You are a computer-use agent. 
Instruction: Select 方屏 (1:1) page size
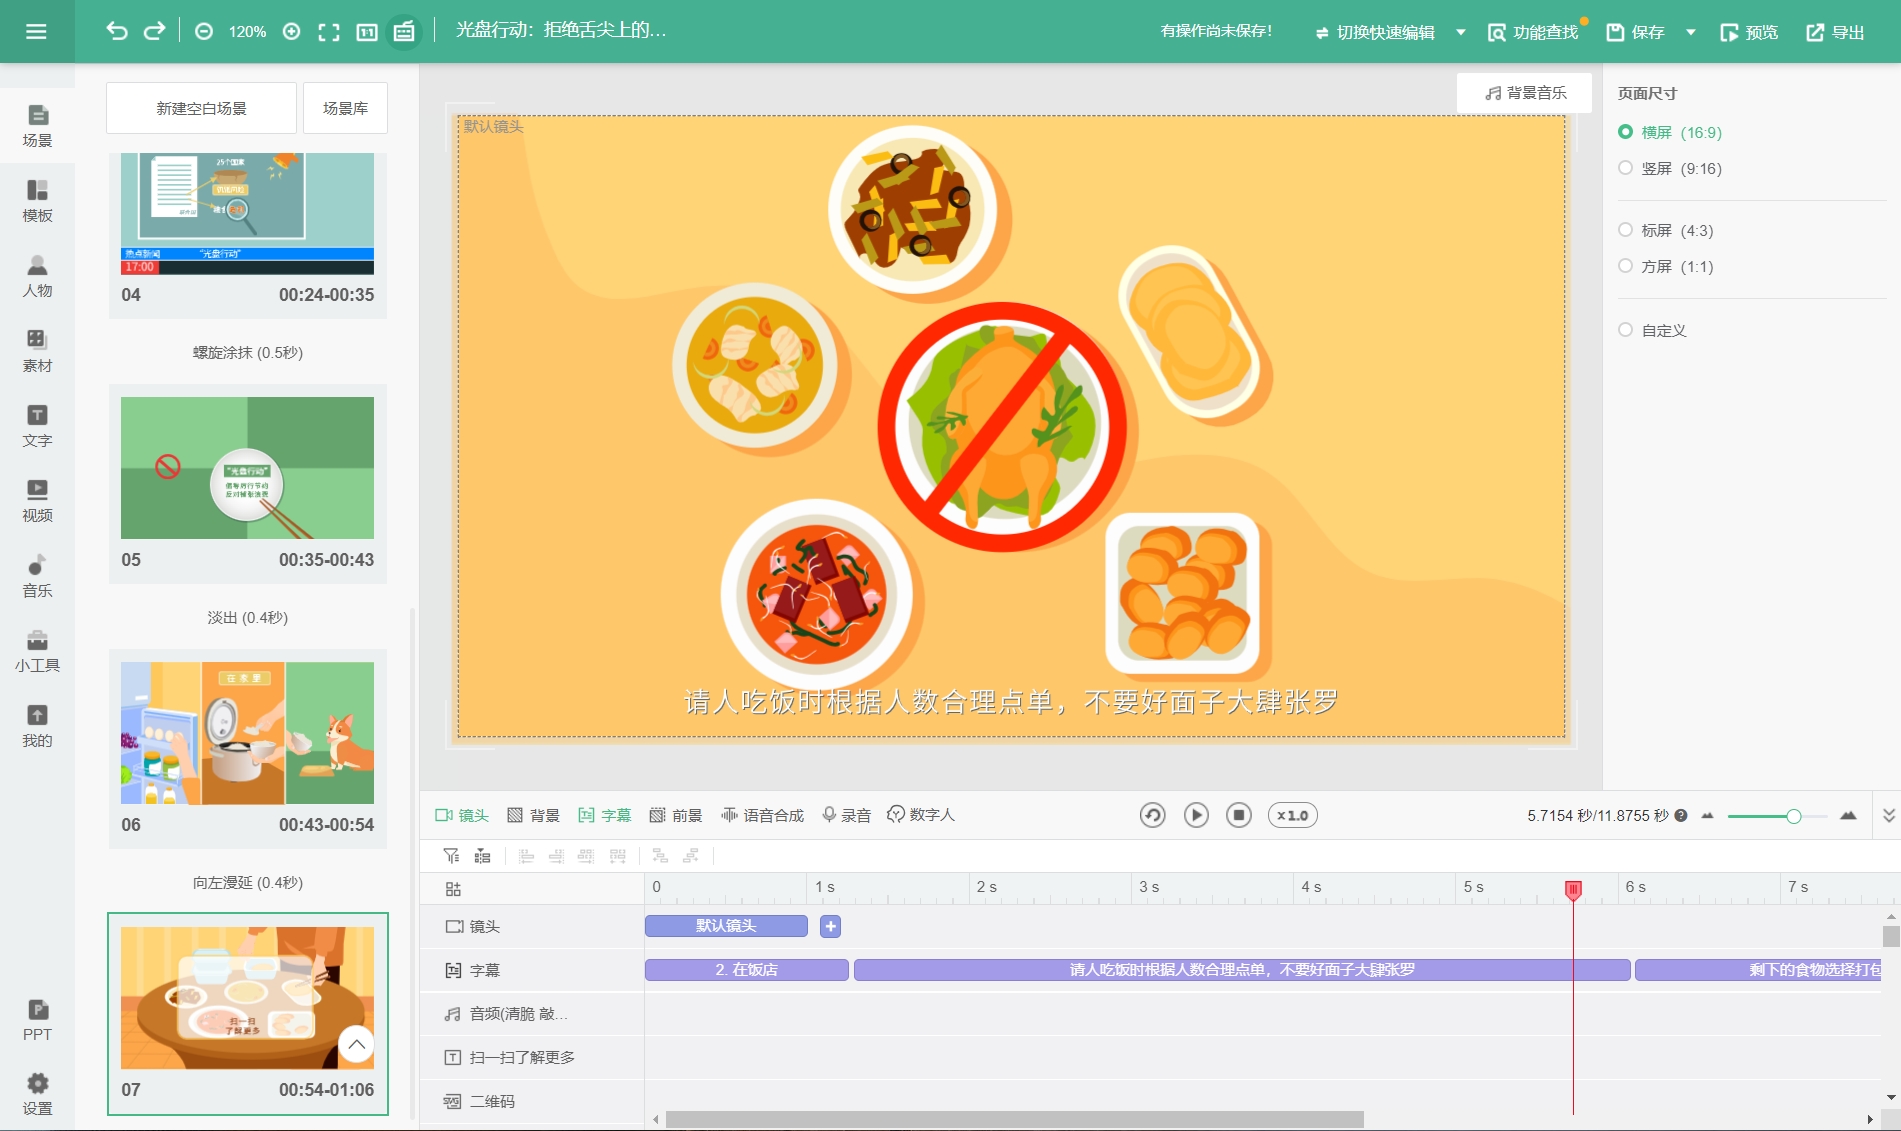point(1666,266)
